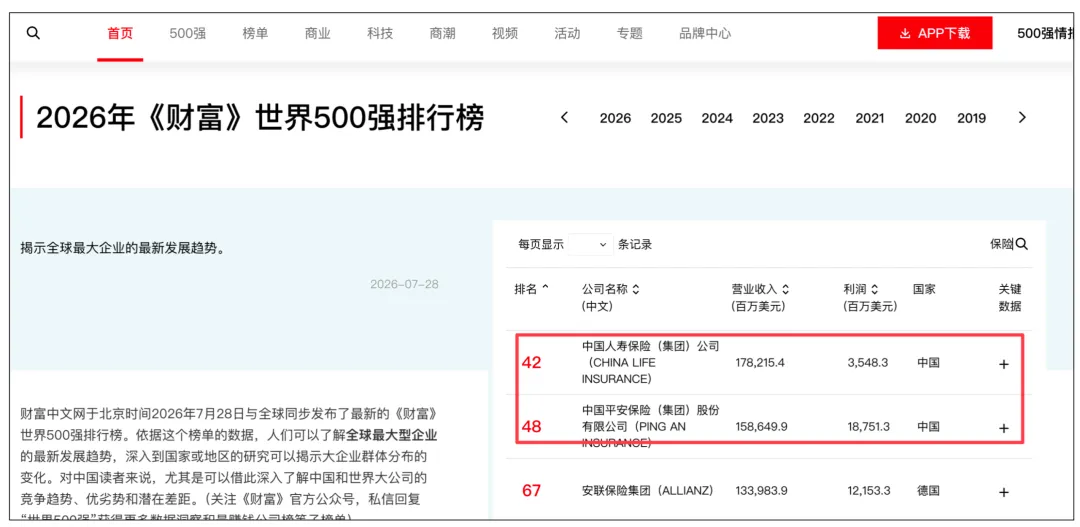Image resolution: width=1080 pixels, height=527 pixels.
Task: Click the search icon beside 保险 filter
Action: click(1021, 244)
